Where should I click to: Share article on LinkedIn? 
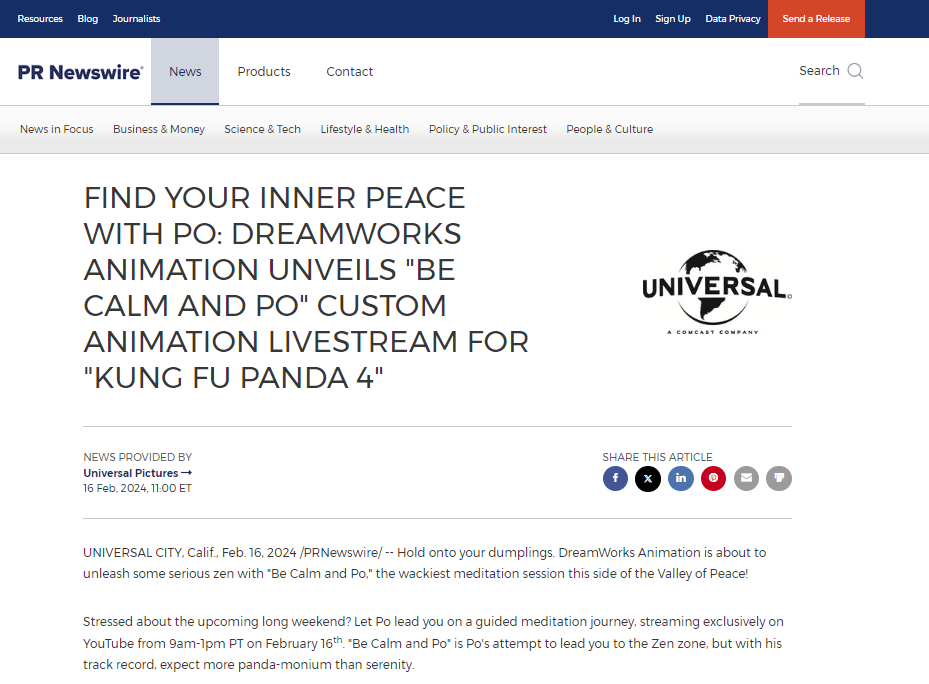point(680,478)
